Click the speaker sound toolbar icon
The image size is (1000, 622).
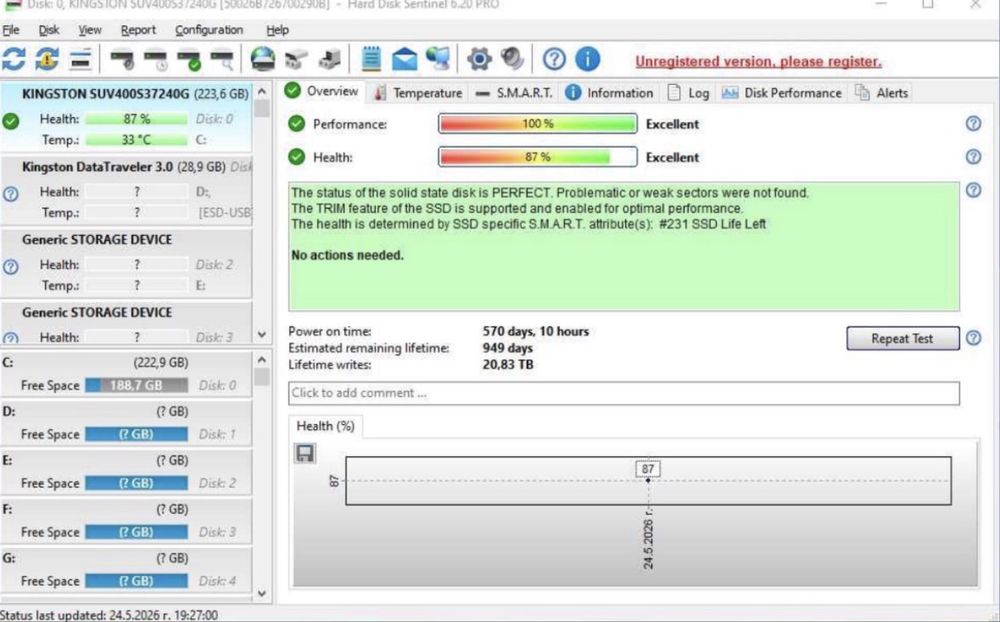point(512,59)
